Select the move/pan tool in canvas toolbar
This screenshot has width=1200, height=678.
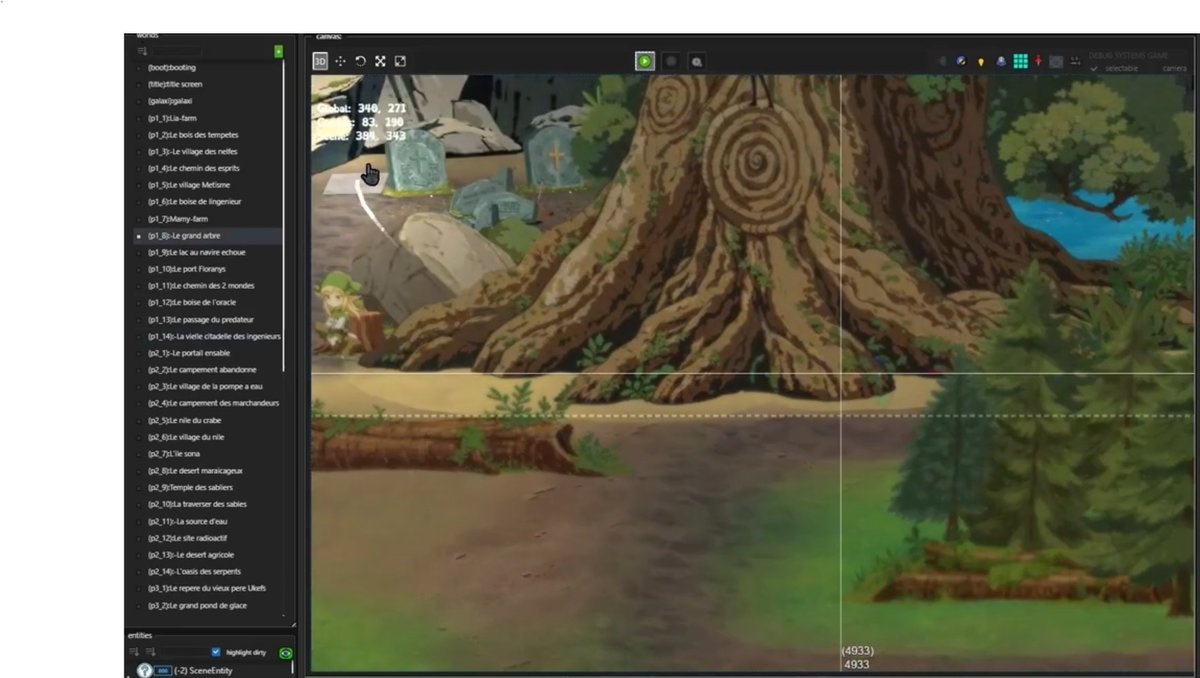pyautogui.click(x=340, y=61)
